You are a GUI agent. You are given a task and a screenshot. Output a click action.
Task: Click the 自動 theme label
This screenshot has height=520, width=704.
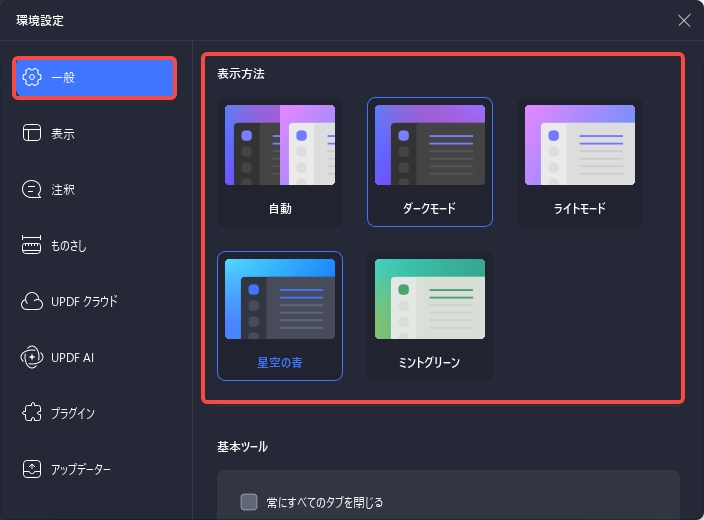click(x=280, y=208)
